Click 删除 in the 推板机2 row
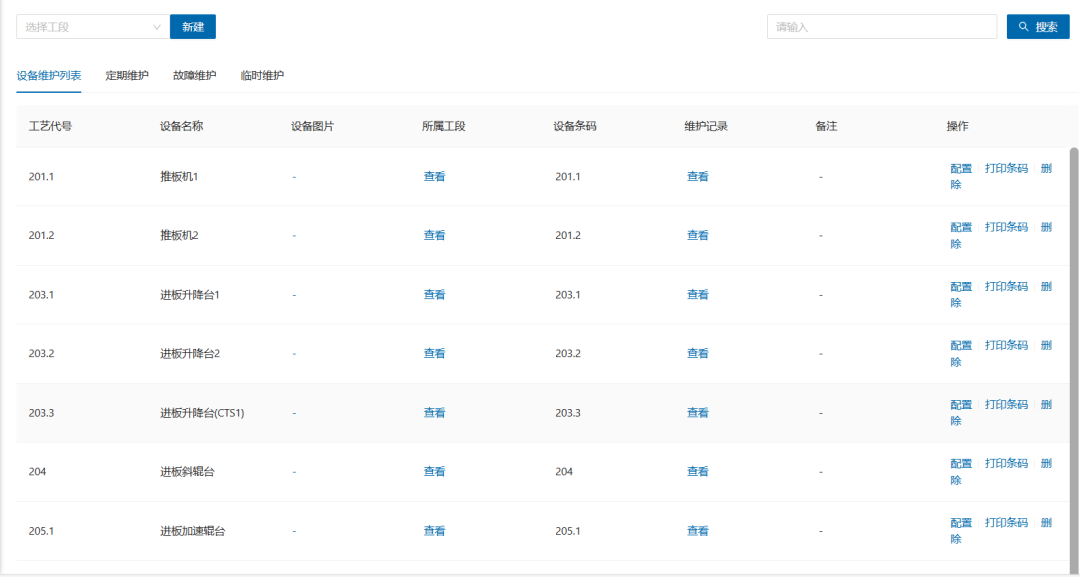The height and width of the screenshot is (577, 1080). click(1046, 227)
